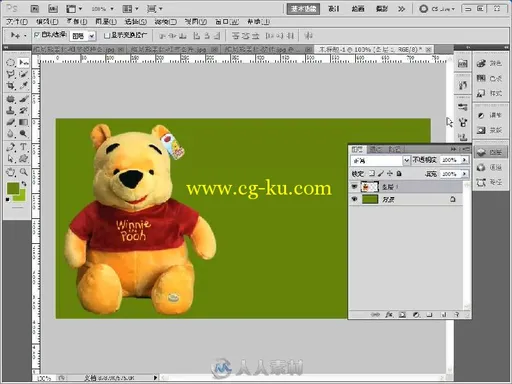Click the green foreground color swatch
The image size is (512, 384).
pos(13,188)
